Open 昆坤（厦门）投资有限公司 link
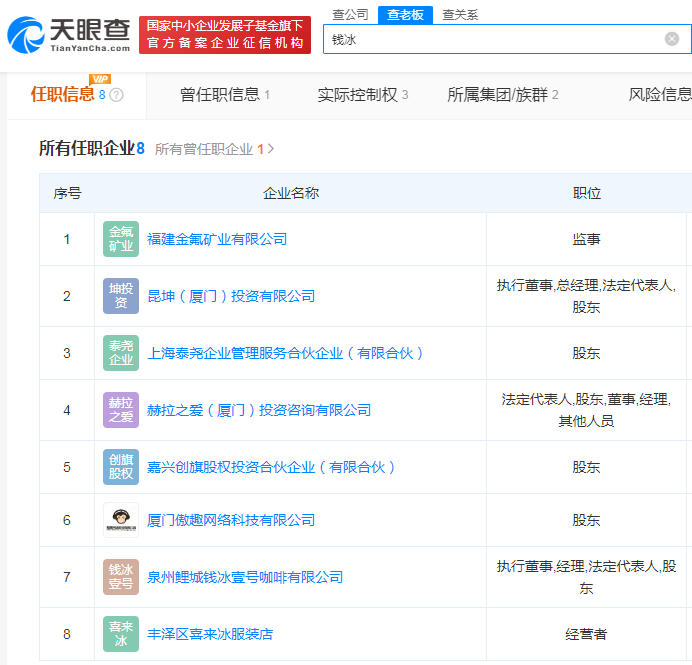The image size is (692, 665). coord(231,296)
